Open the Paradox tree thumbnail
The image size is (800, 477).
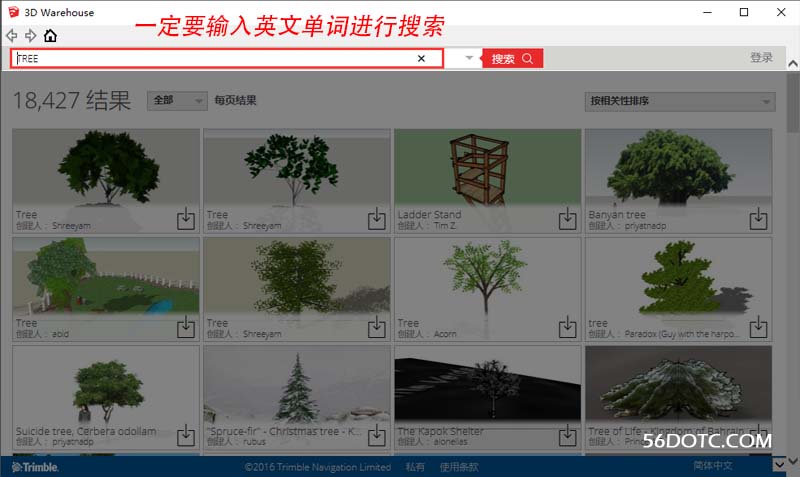pyautogui.click(x=678, y=276)
